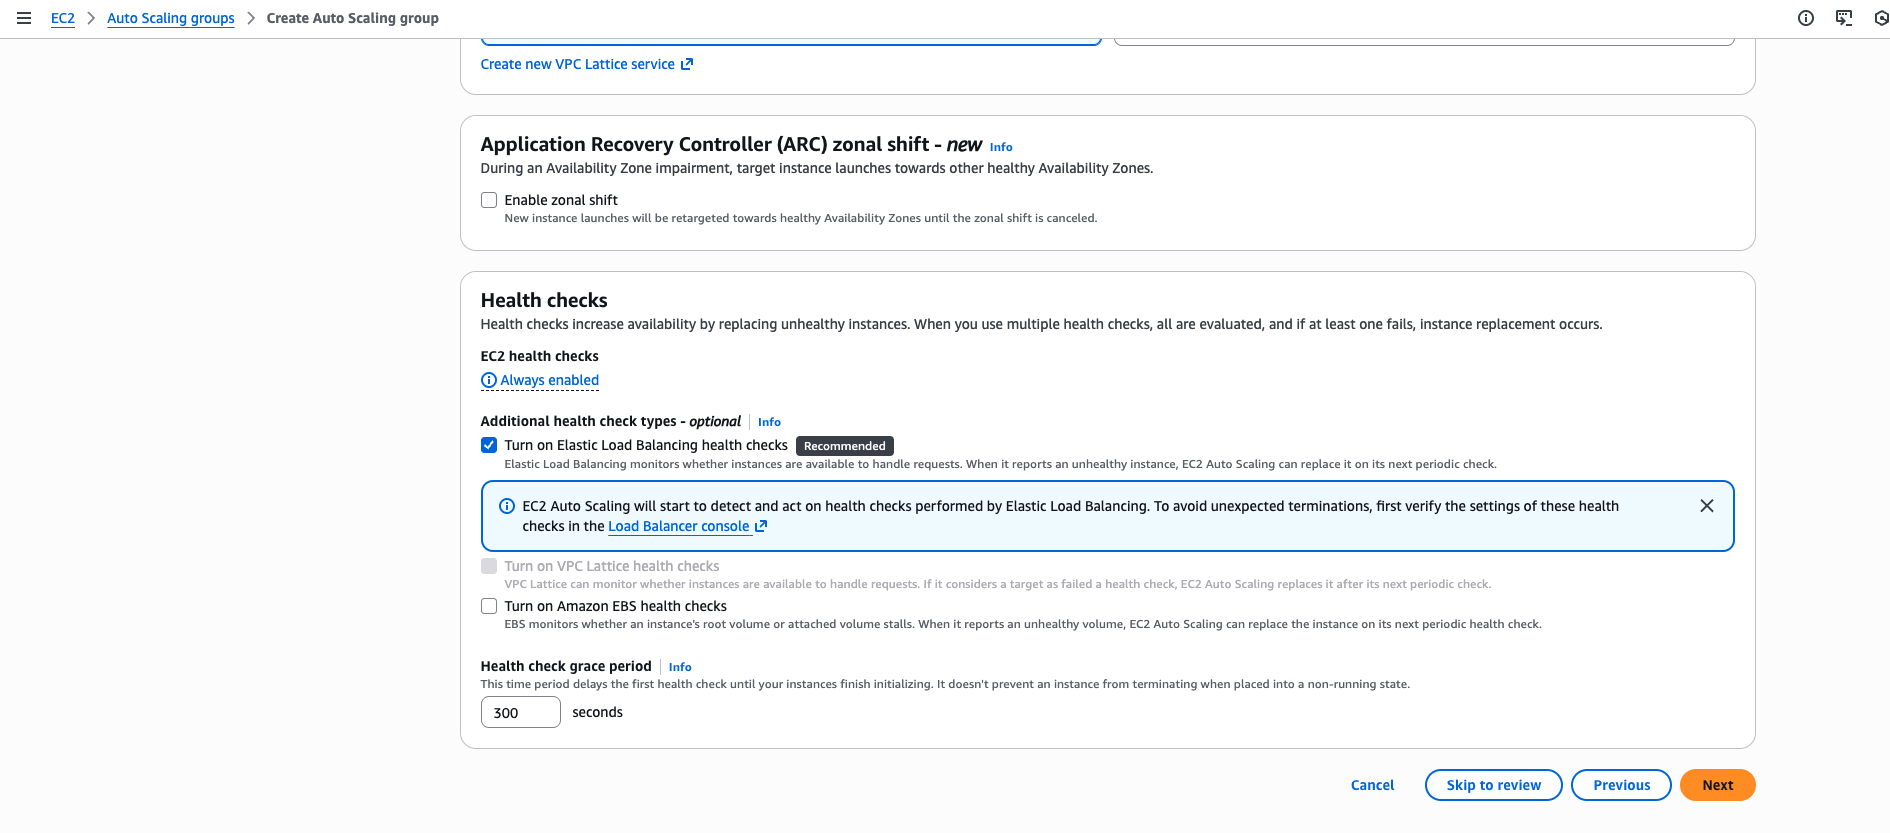Dismiss the Elastic Load Balancing info alert
This screenshot has width=1890, height=833.
click(1707, 506)
